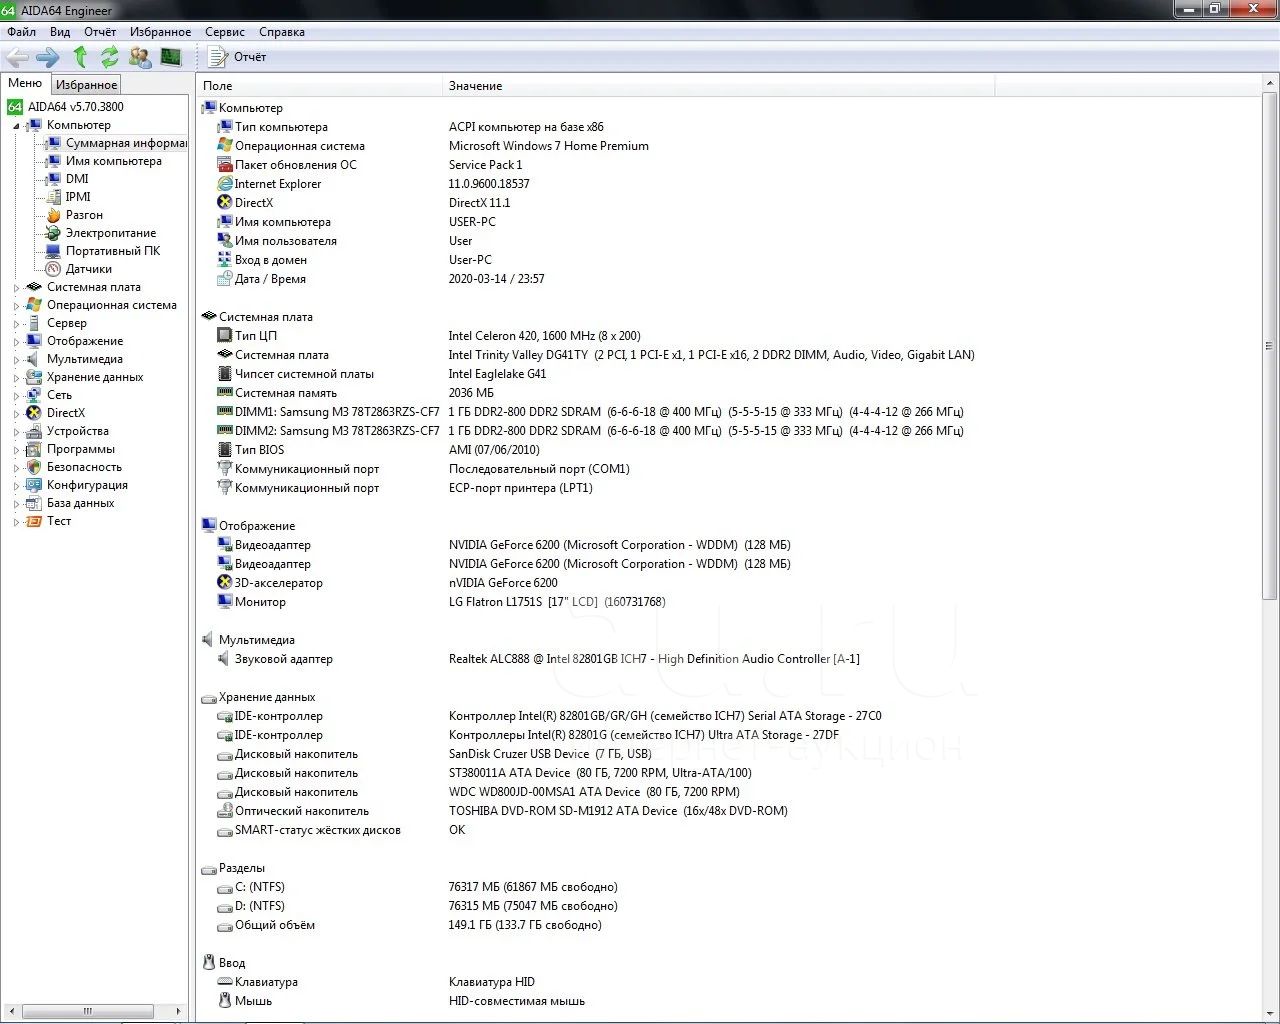This screenshot has height=1024, width=1280.
Task: Expand the Операционная система tree node
Action: [16, 306]
